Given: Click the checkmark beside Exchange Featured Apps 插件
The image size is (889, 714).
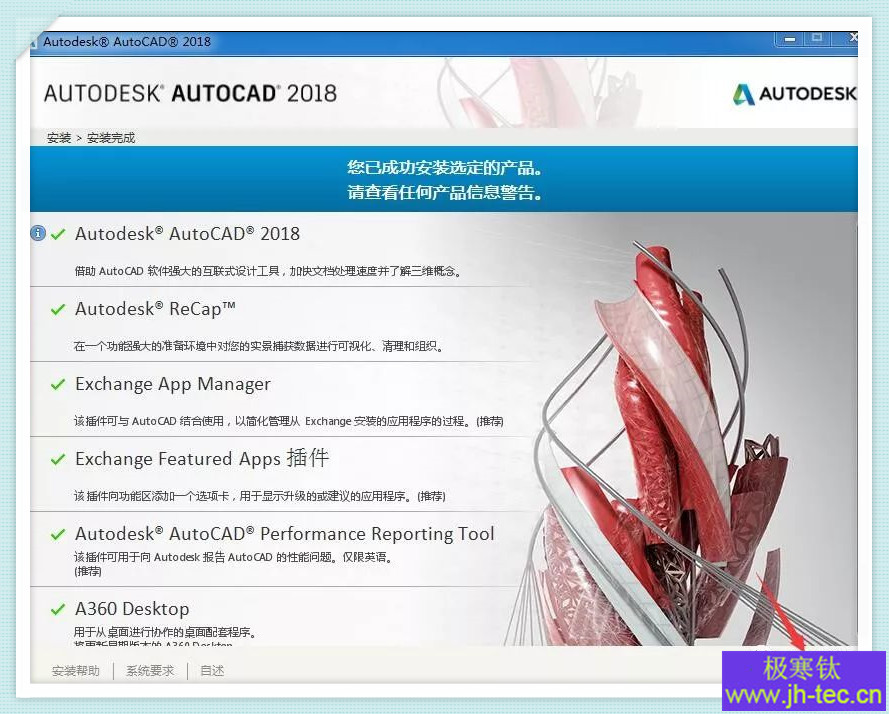Looking at the screenshot, I should (x=58, y=459).
